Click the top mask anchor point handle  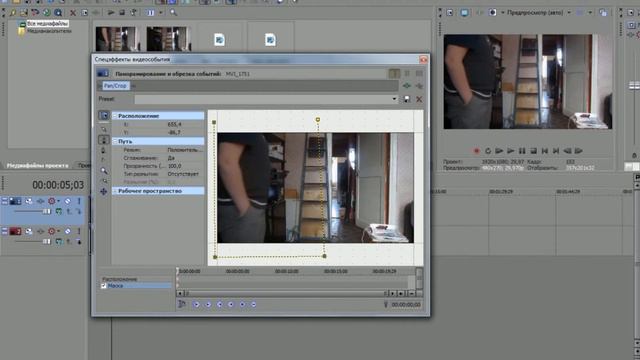click(x=318, y=120)
